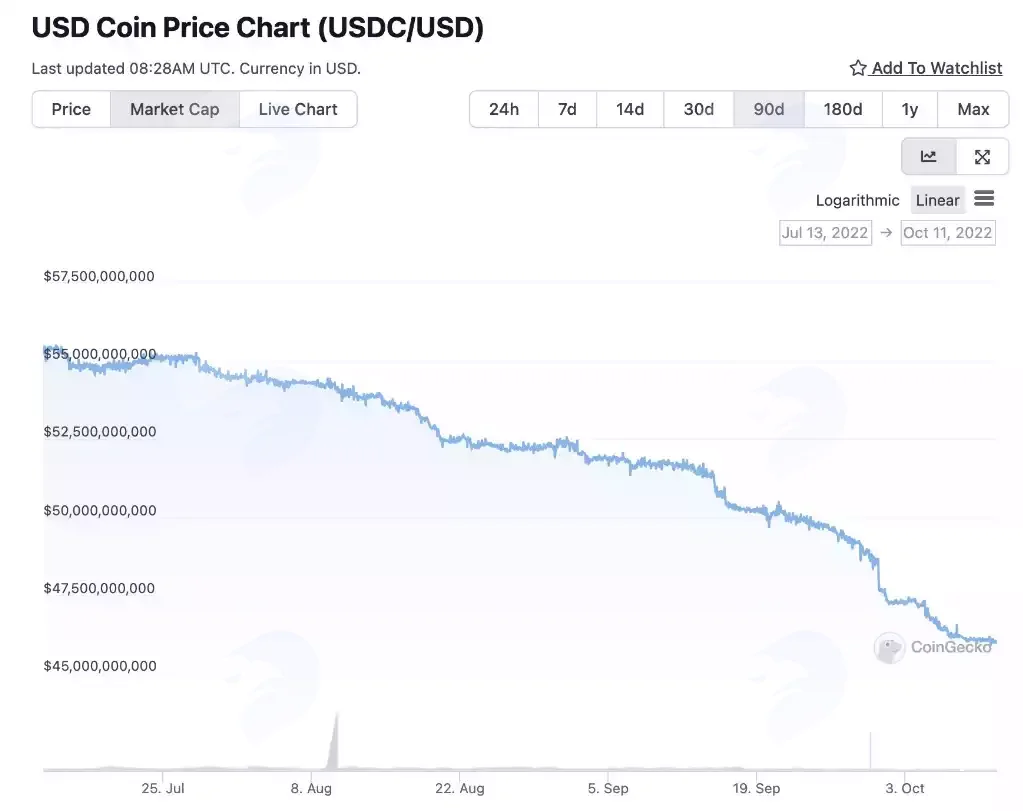Viewport: 1023px width, 811px height.
Task: Select the 14d range button
Action: tap(630, 109)
